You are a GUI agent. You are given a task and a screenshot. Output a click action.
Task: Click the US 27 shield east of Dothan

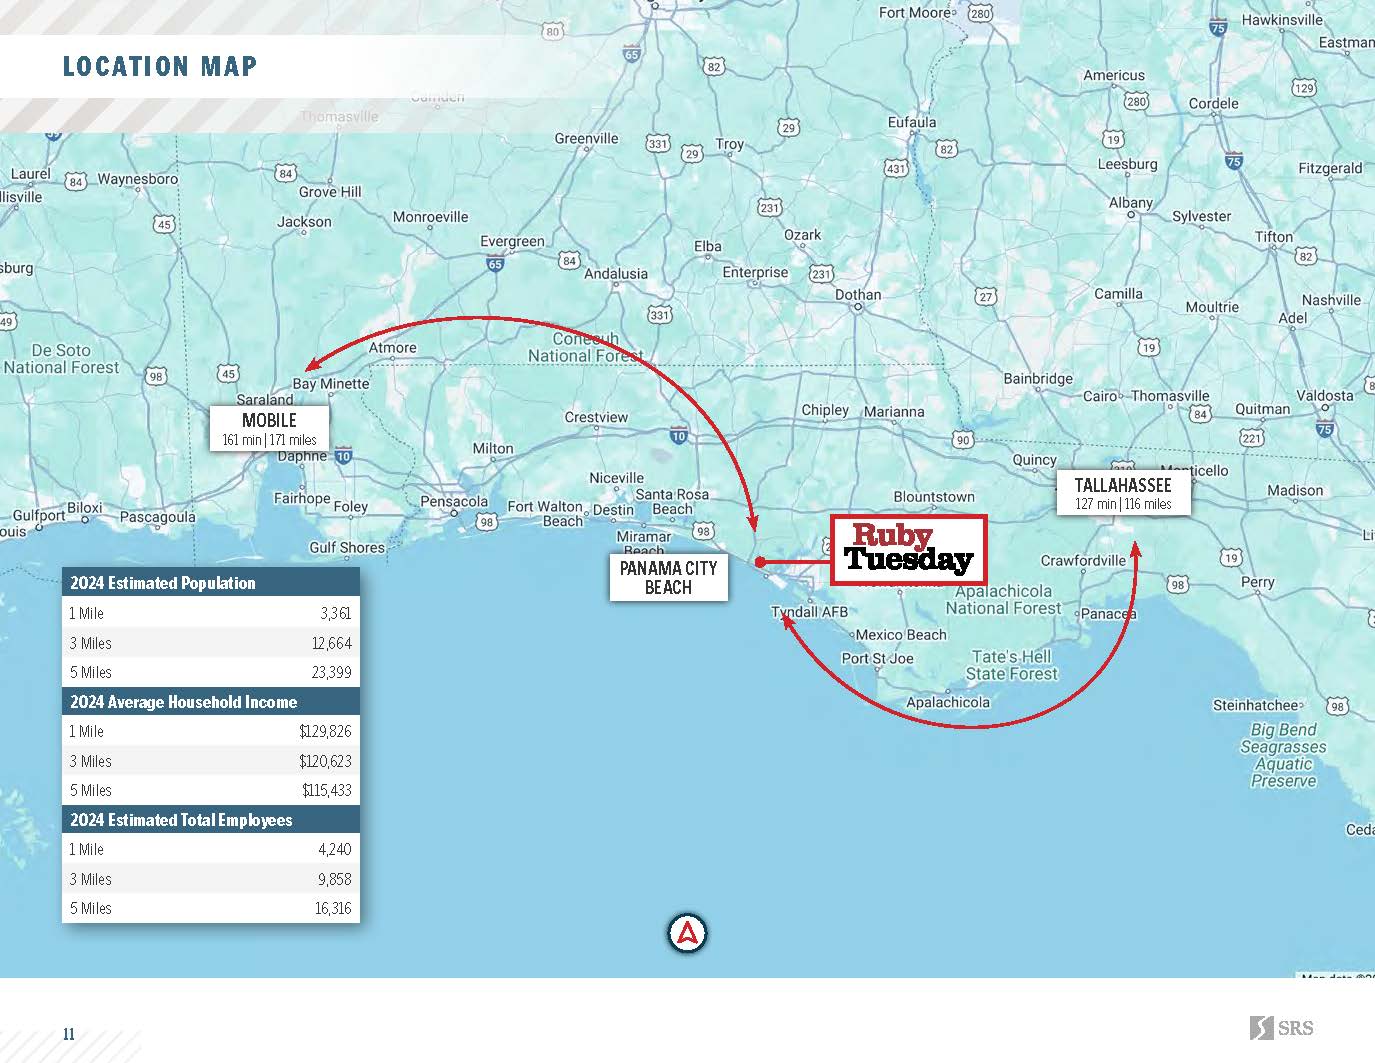pos(987,296)
